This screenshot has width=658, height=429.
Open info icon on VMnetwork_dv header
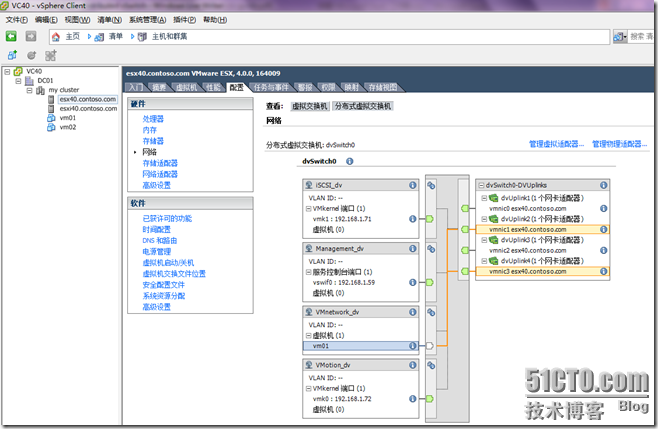point(413,312)
